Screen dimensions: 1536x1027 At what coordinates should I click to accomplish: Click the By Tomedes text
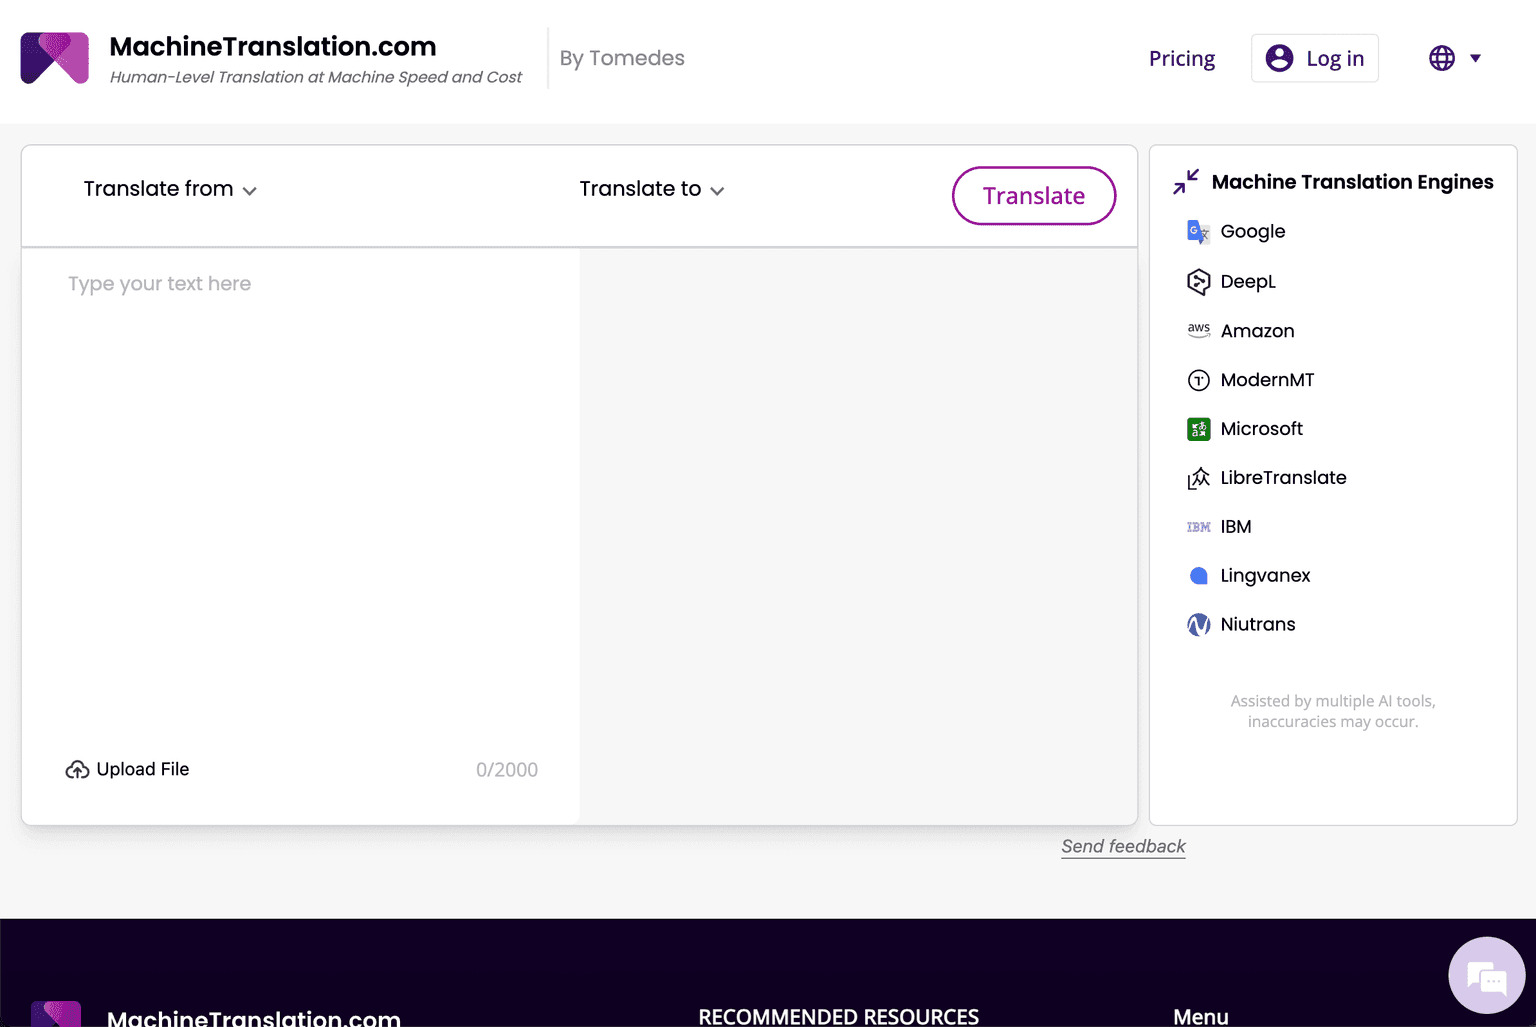622,58
